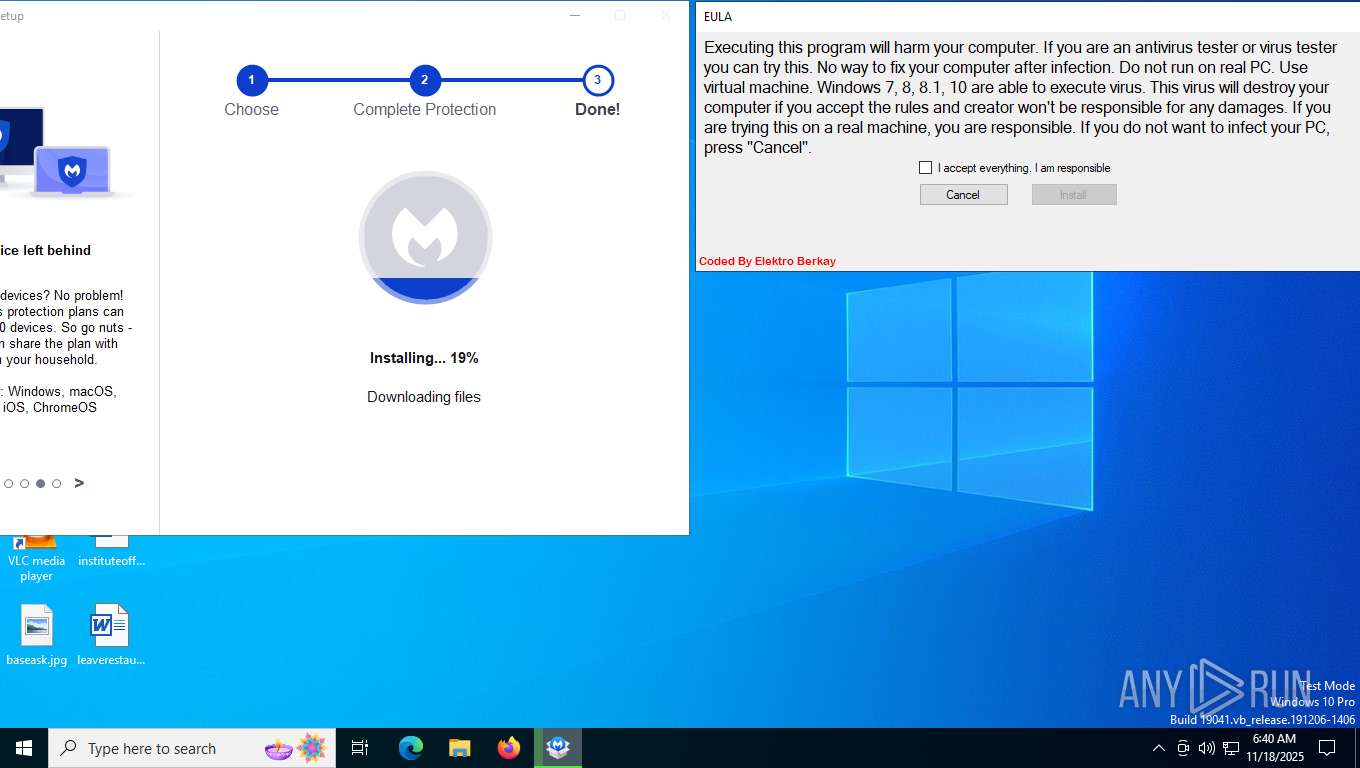1360x768 pixels.
Task: Open the baseask.jpg desktop file
Action: pos(36,635)
